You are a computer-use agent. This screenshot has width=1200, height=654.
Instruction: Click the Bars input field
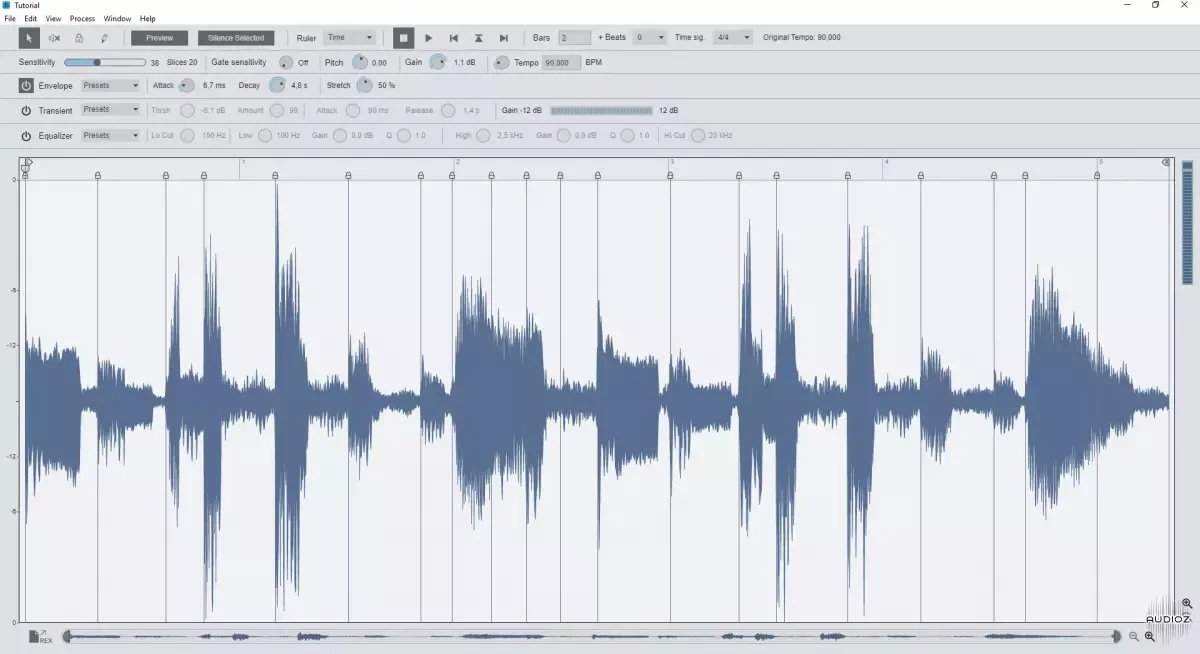coord(575,38)
